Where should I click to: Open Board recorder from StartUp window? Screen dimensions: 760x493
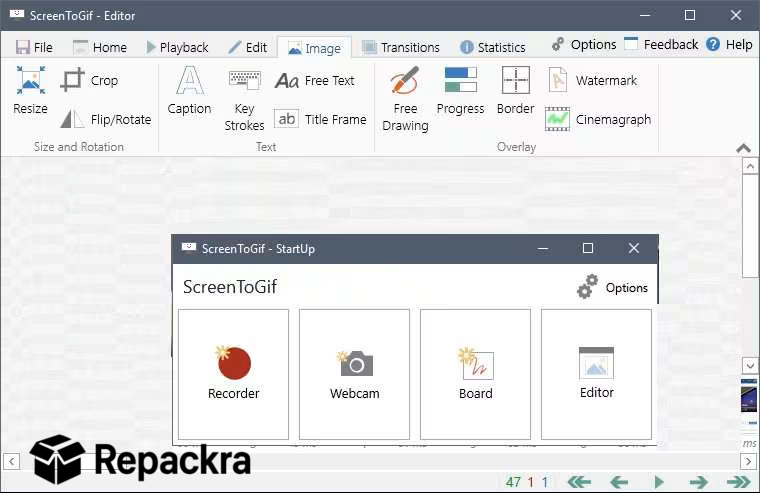point(475,374)
